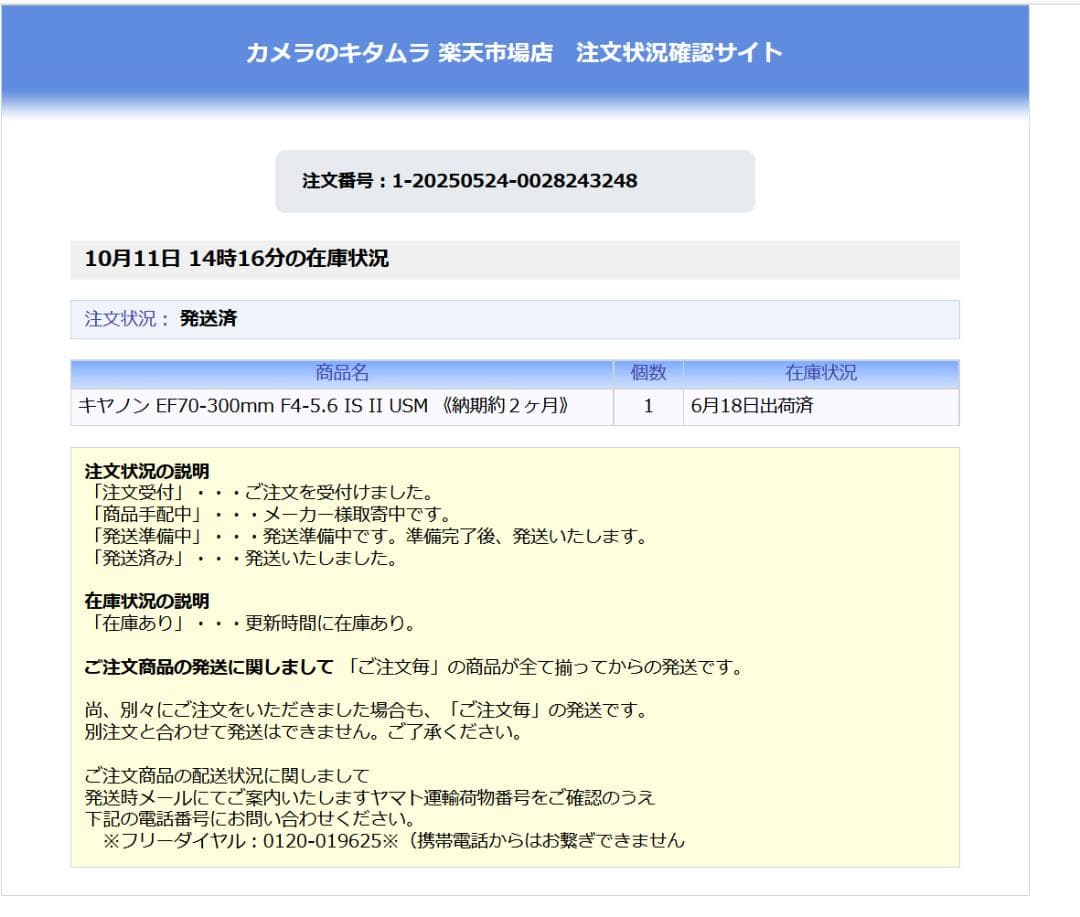Screen dimensions: 1080x917
Task: Select the キヤノン EF70-300mm product name cell
Action: tap(324, 407)
